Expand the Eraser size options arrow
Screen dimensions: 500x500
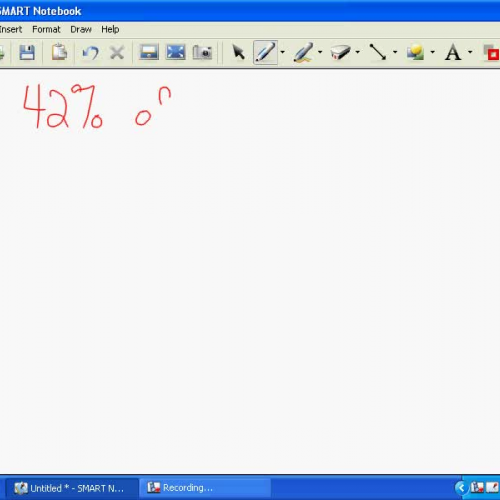(358, 52)
